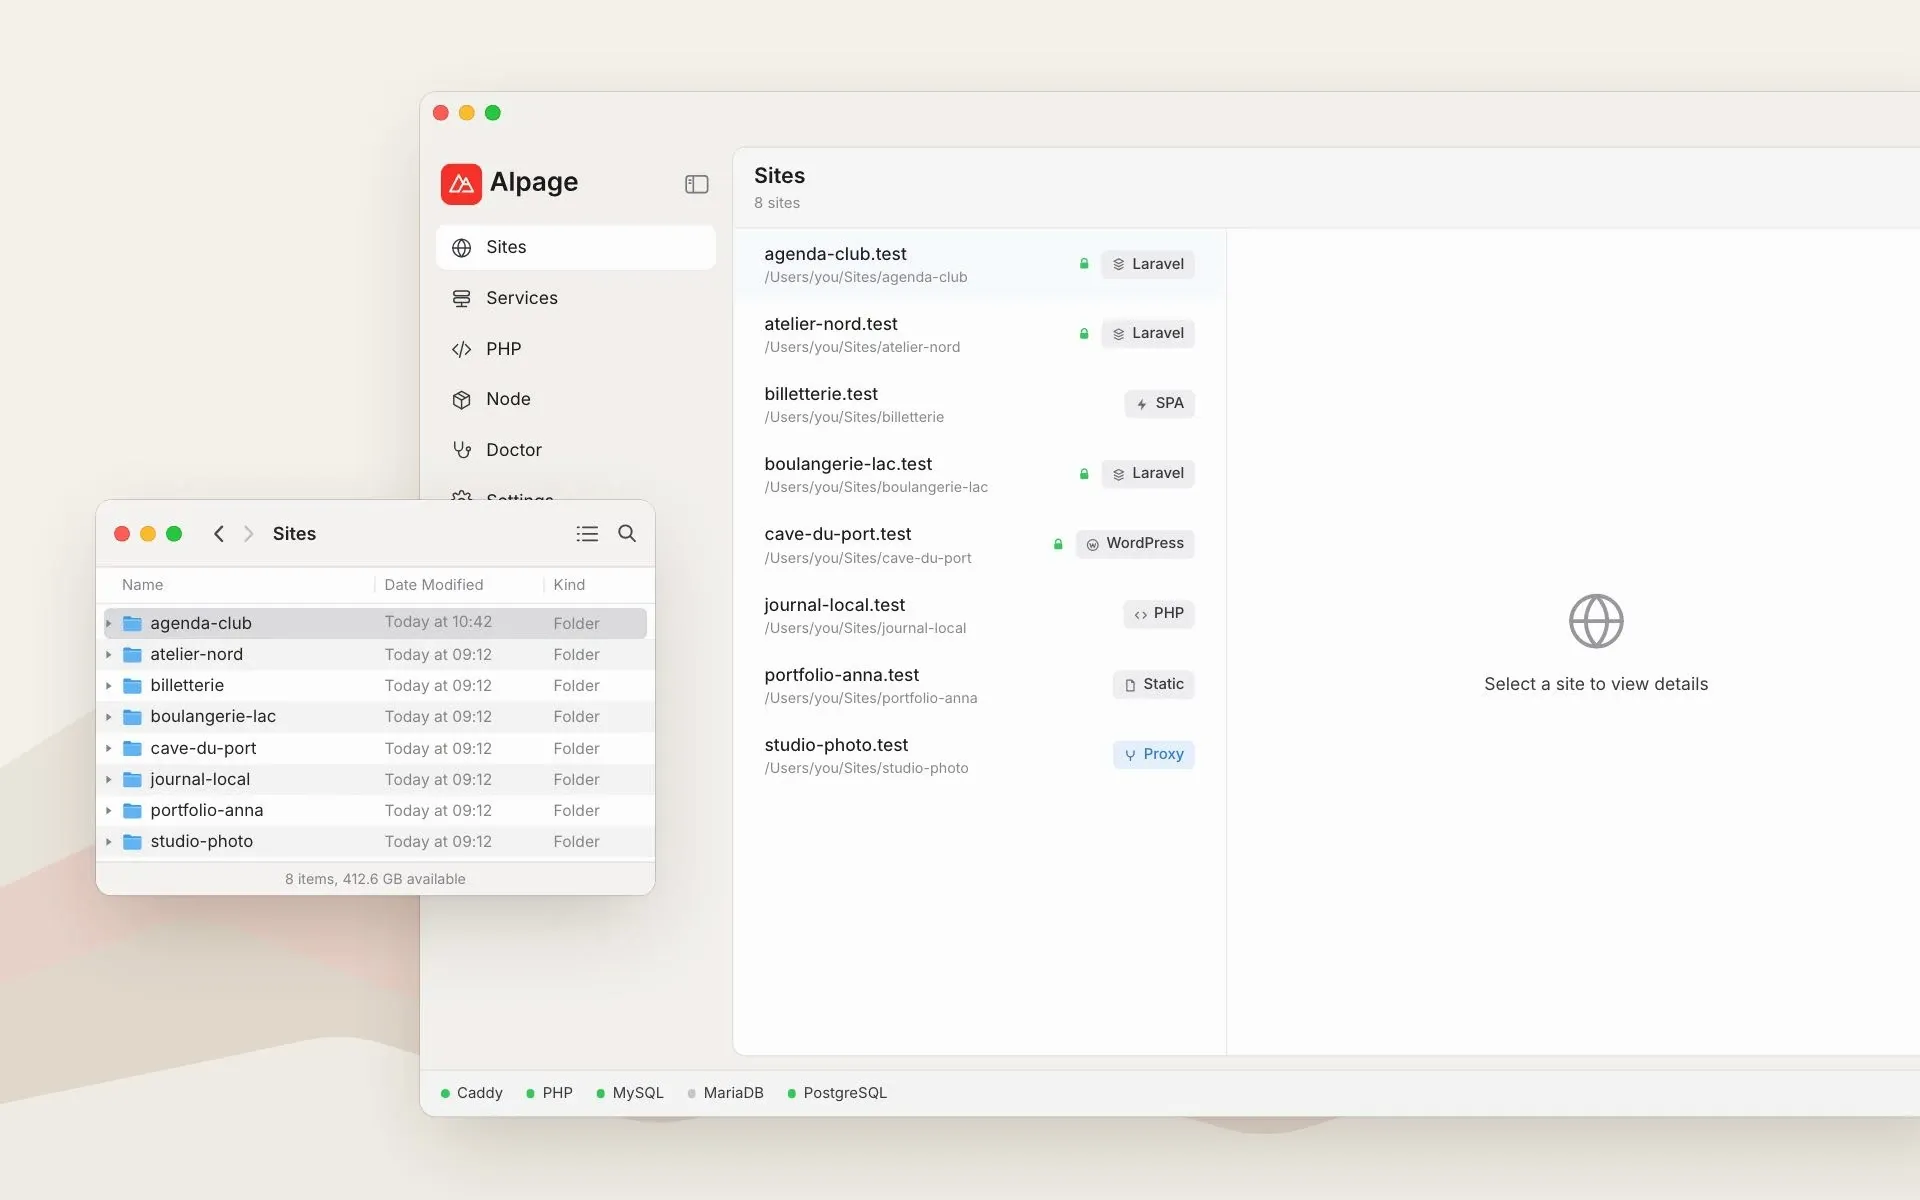Expand the studio-photo folder in Finder
Viewport: 1920px width, 1200px height.
[x=109, y=842]
